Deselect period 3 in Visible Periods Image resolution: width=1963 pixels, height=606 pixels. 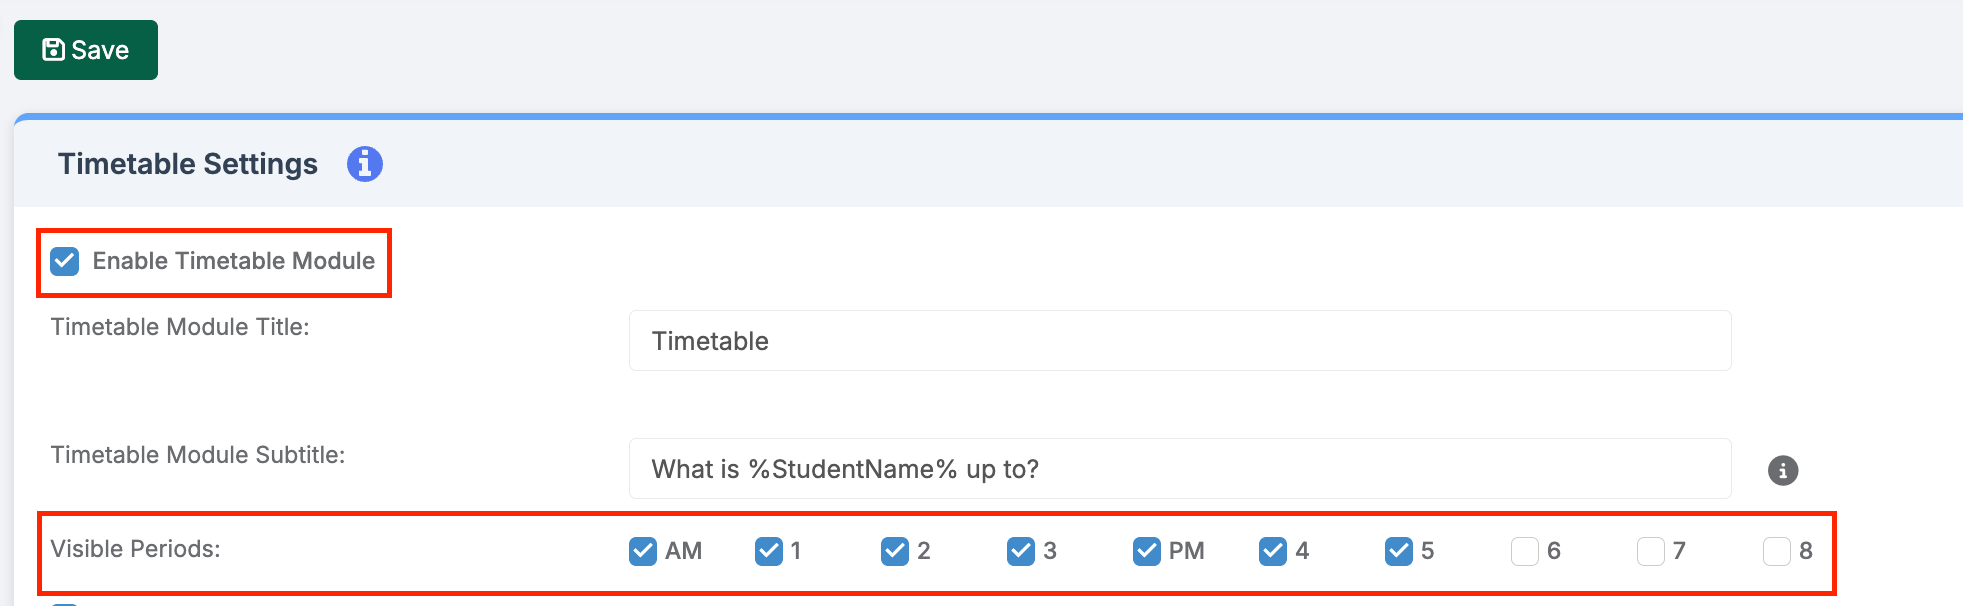pyautogui.click(x=1021, y=551)
